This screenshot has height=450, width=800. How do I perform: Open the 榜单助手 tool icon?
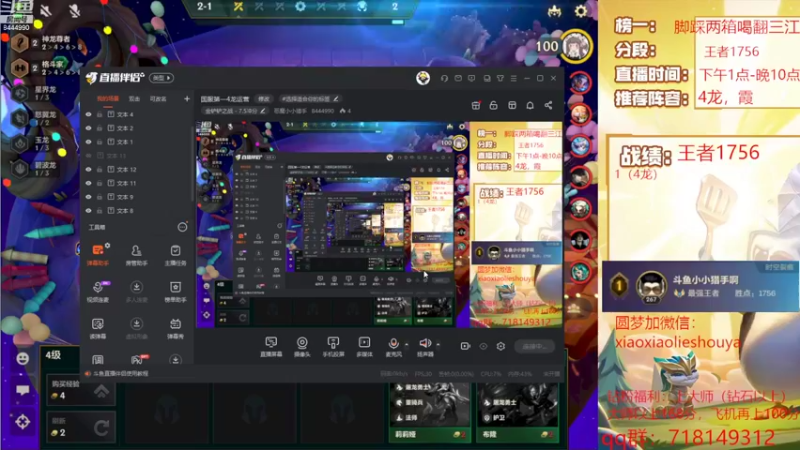[x=175, y=291]
